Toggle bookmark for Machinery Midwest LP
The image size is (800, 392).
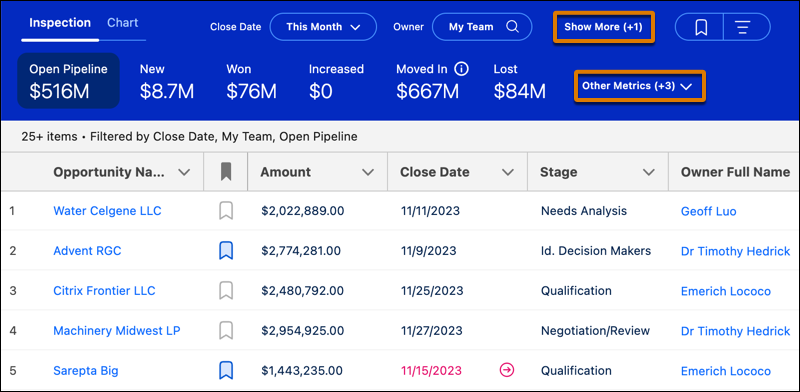coord(226,330)
